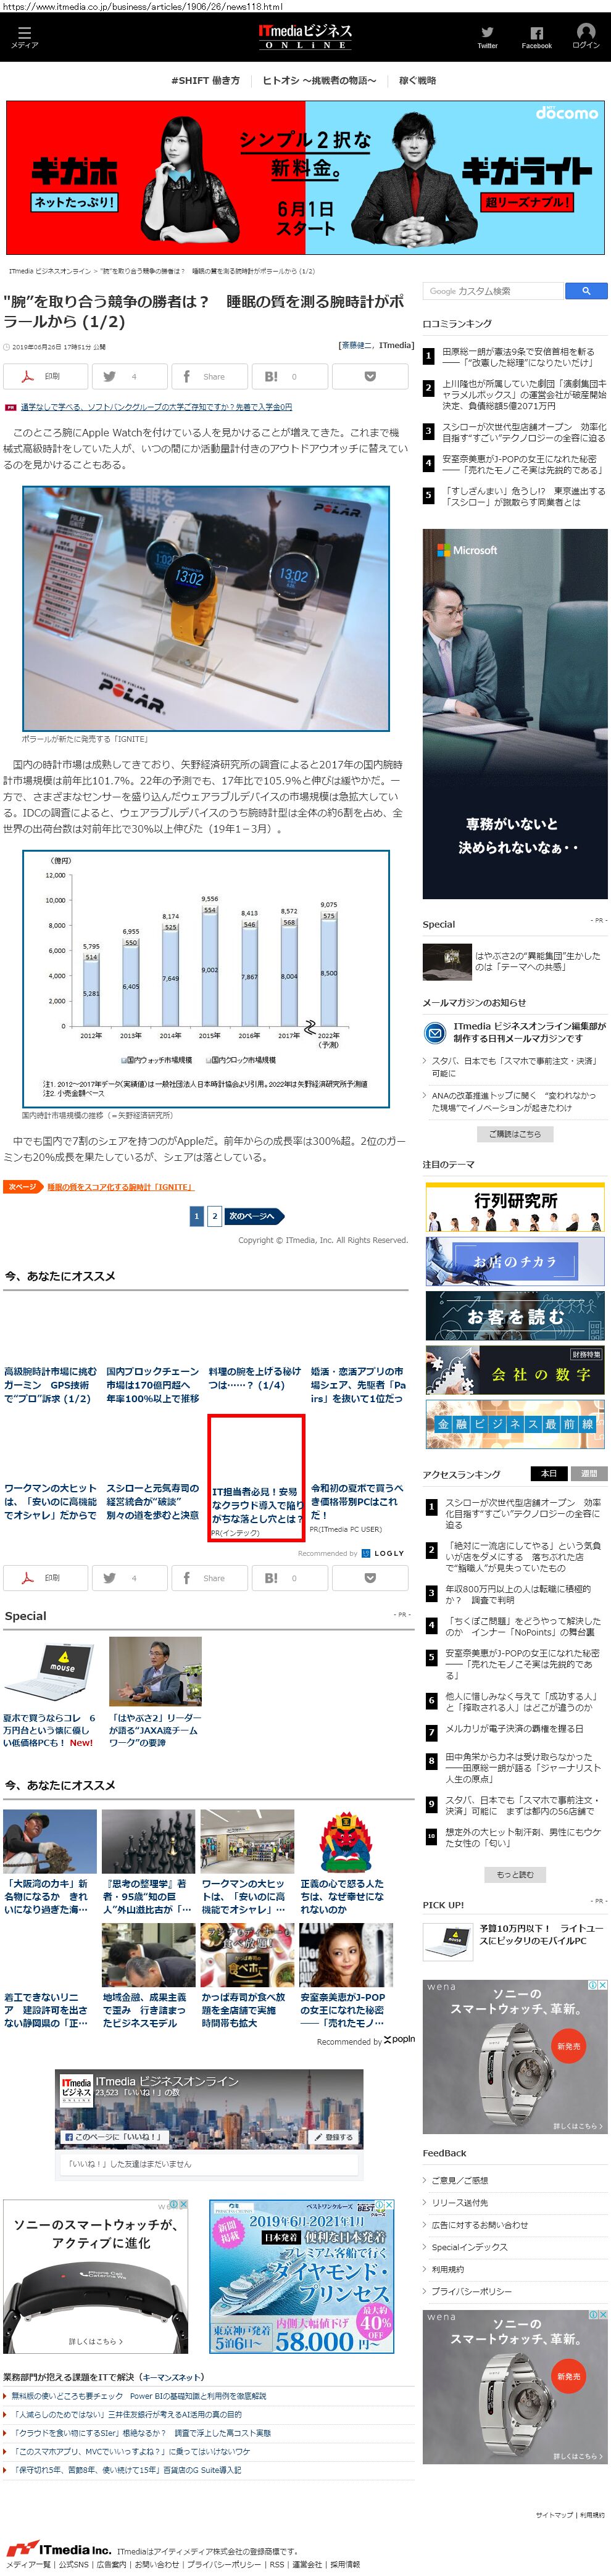Click the 次のページへ button

[x=253, y=1216]
